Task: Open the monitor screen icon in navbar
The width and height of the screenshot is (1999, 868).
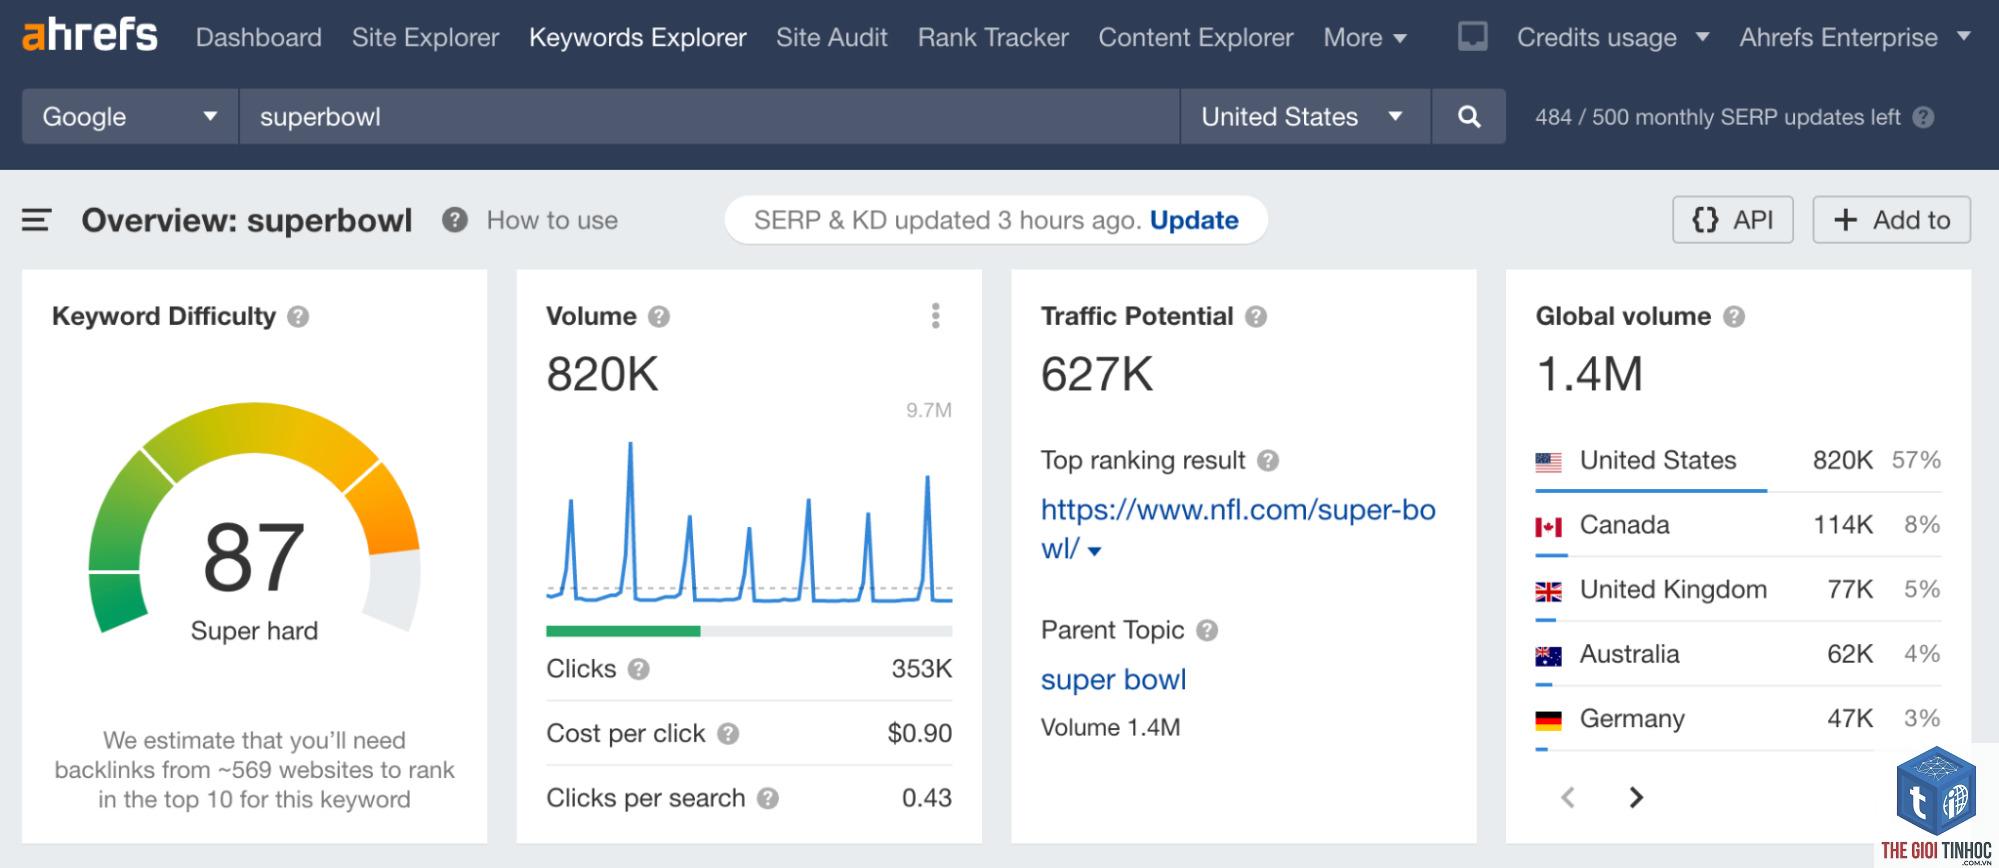Action: [x=1472, y=37]
